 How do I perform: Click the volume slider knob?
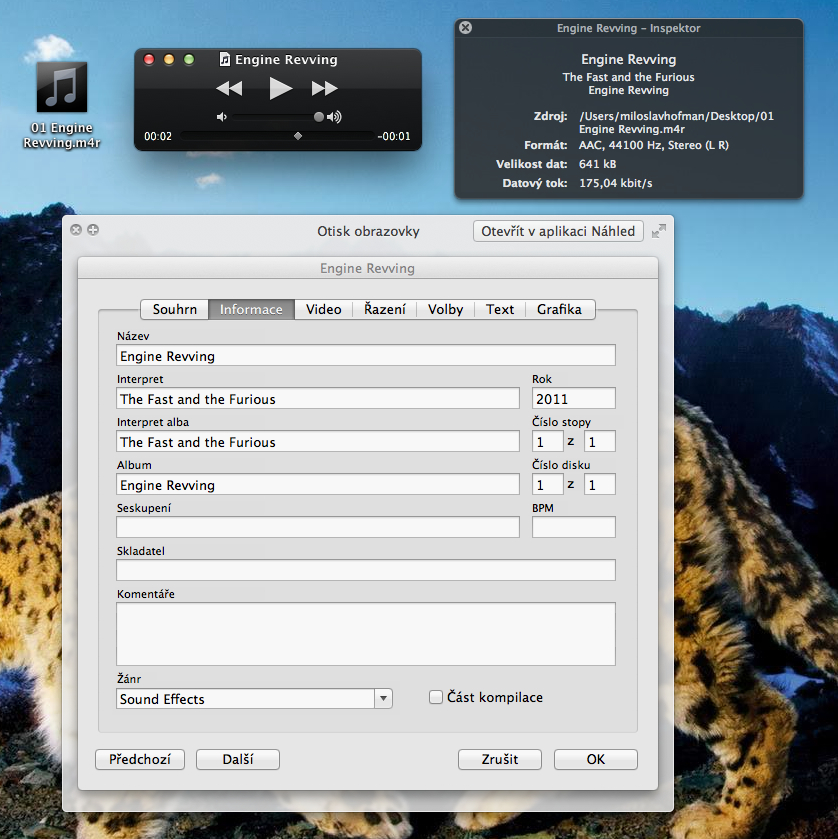pos(319,117)
